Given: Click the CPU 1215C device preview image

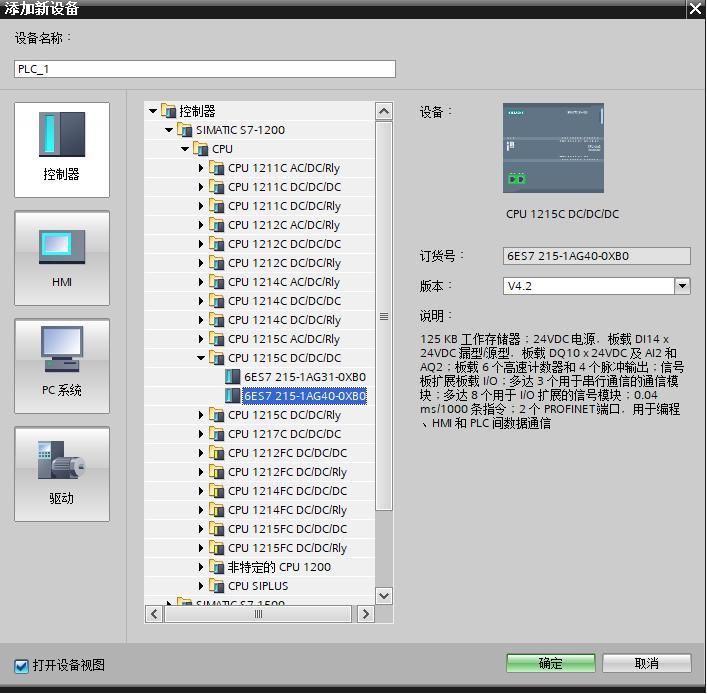Looking at the screenshot, I should 553,148.
